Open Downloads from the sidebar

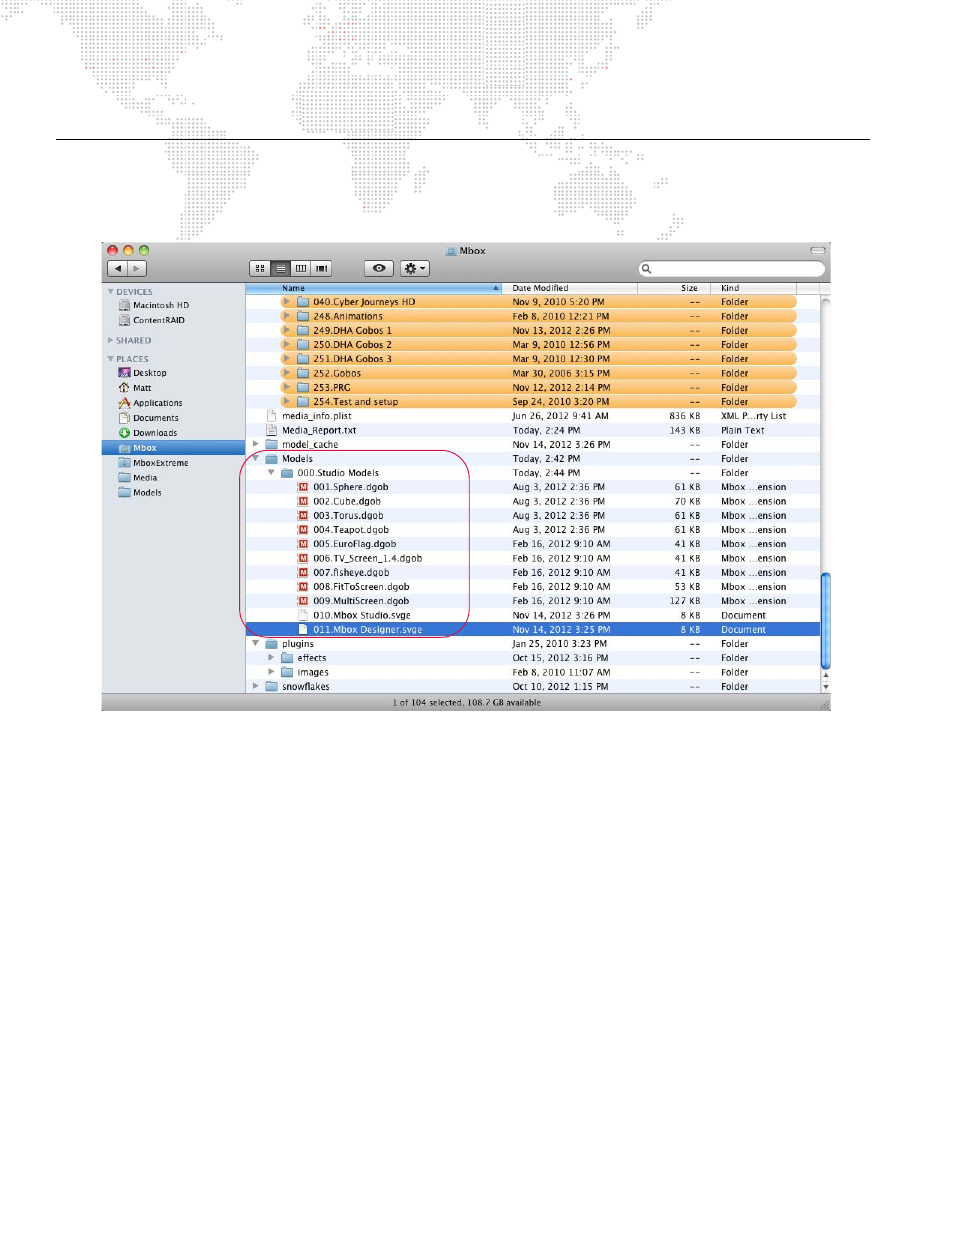point(154,433)
